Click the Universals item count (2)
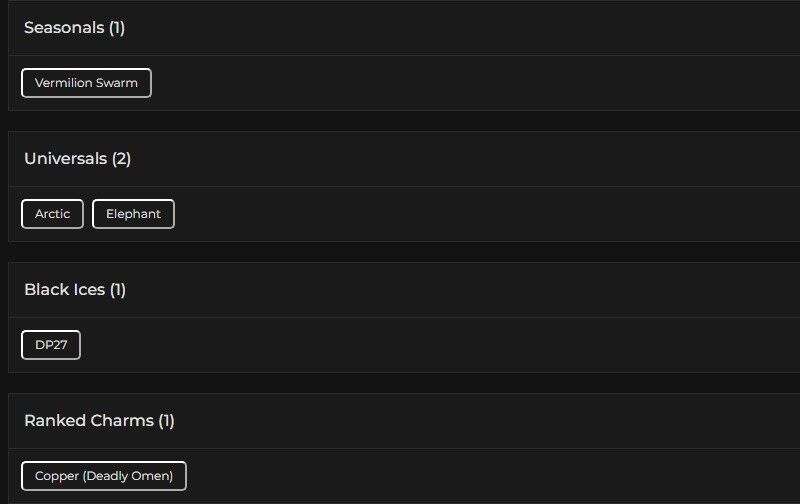This screenshot has height=504, width=800. coord(121,159)
